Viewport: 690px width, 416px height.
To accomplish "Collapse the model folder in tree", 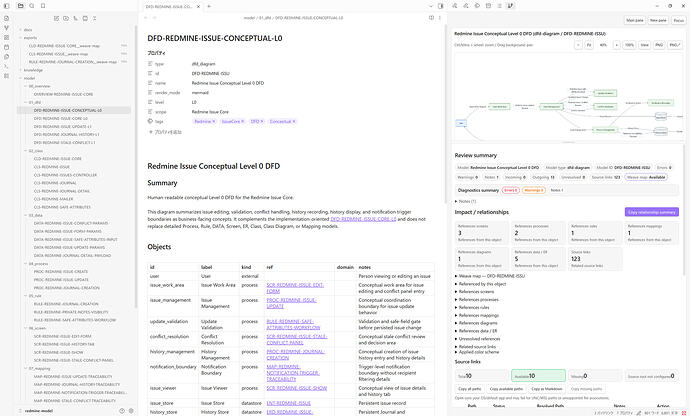I will click(x=27, y=78).
